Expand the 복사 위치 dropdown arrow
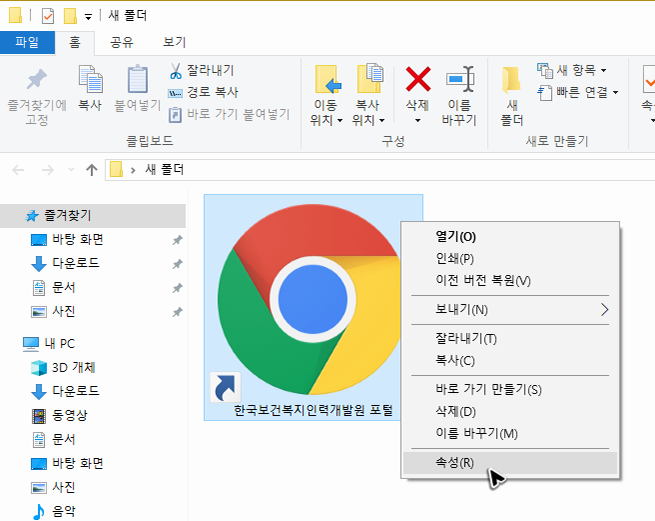The height and width of the screenshot is (521, 655). point(382,121)
